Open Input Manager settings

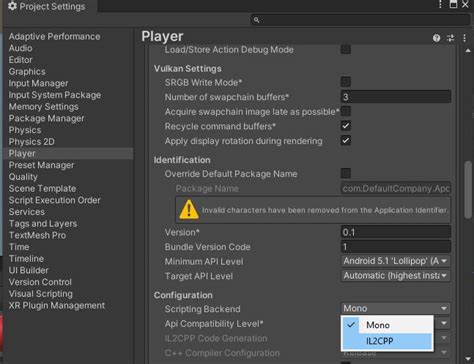point(38,83)
